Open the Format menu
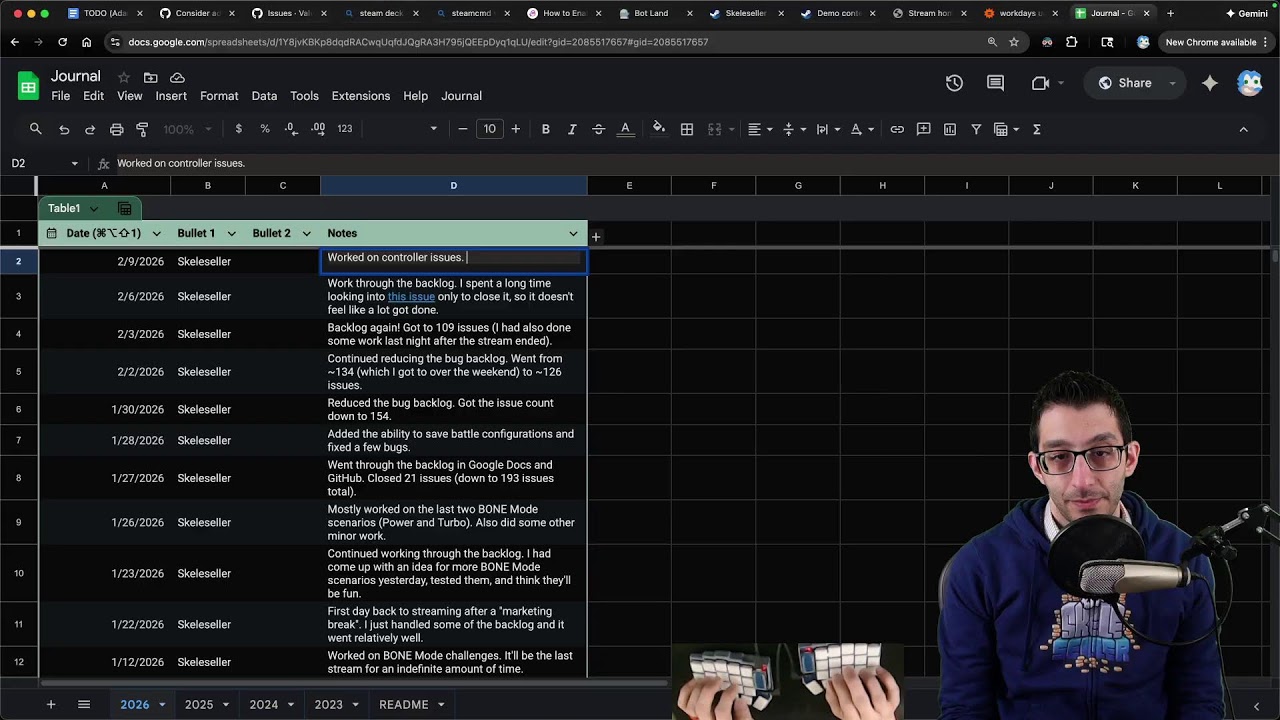This screenshot has height=720, width=1280. pos(219,96)
